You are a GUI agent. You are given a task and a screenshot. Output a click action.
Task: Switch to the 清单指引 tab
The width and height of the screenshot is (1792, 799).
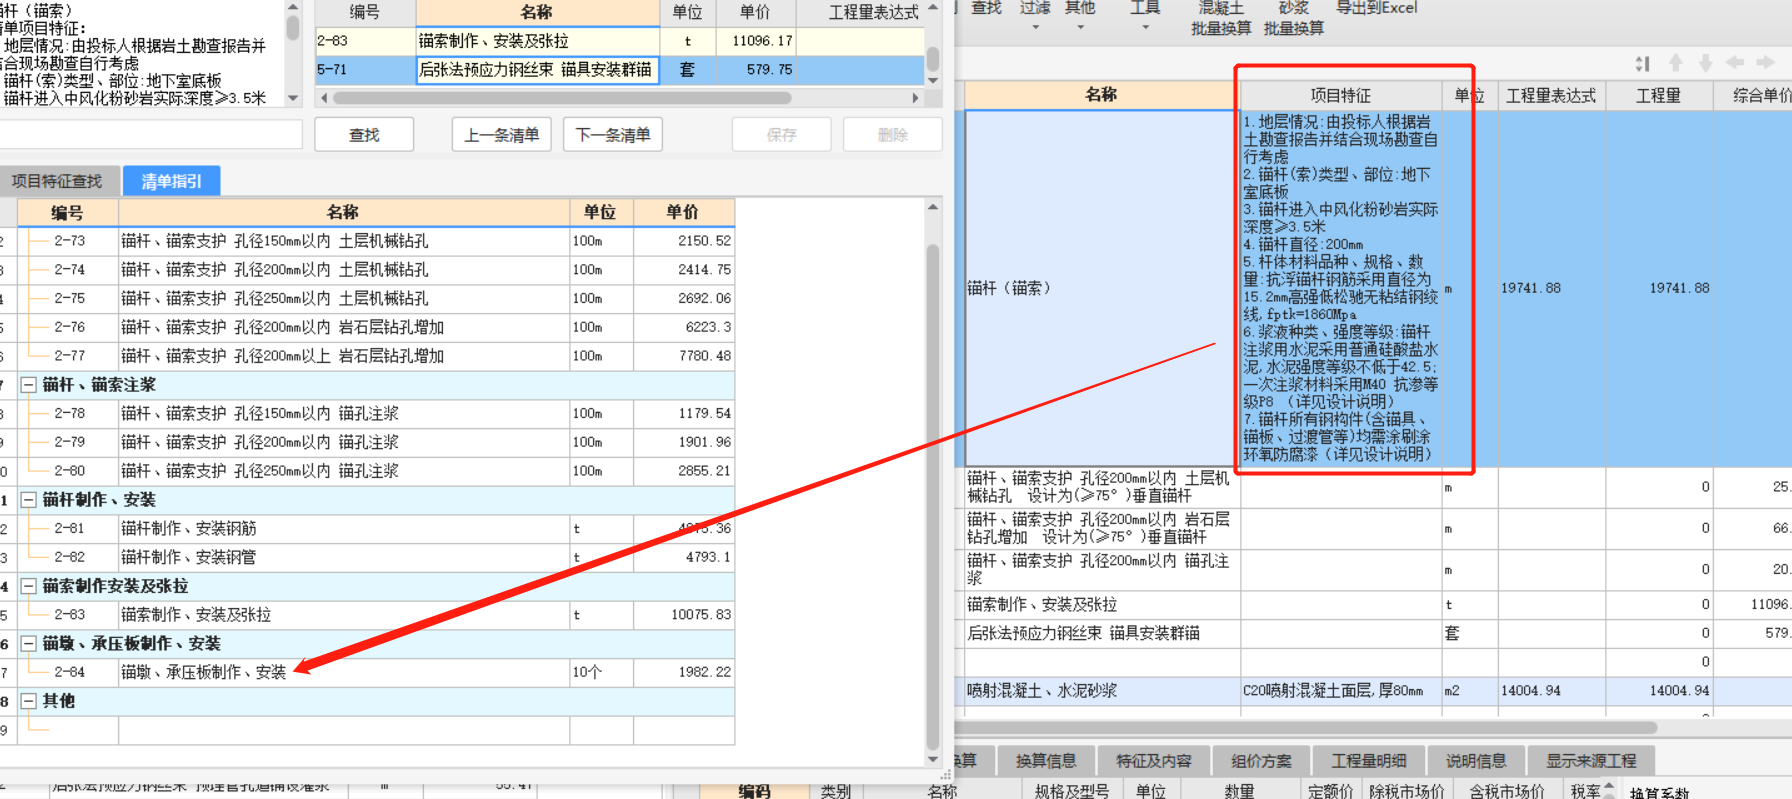pyautogui.click(x=171, y=181)
